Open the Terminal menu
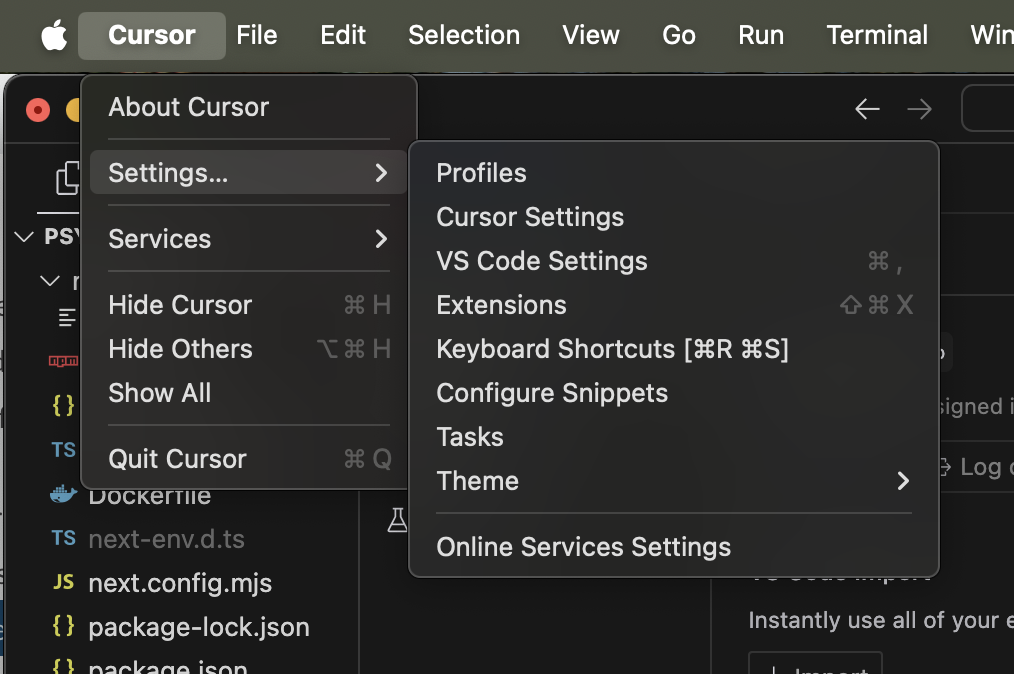Image resolution: width=1014 pixels, height=674 pixels. 877,35
